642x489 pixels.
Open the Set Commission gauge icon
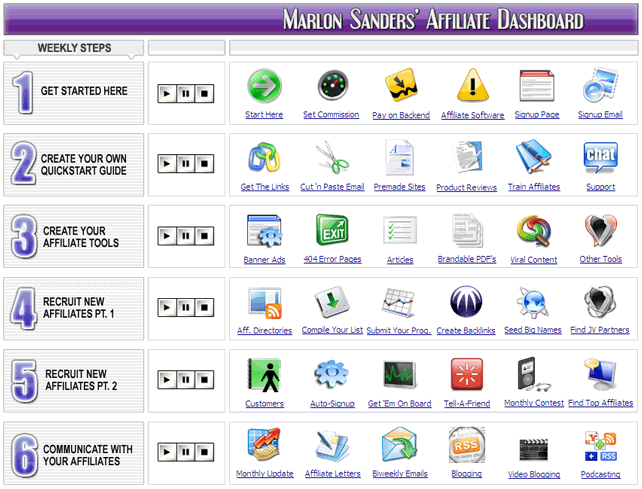point(332,87)
